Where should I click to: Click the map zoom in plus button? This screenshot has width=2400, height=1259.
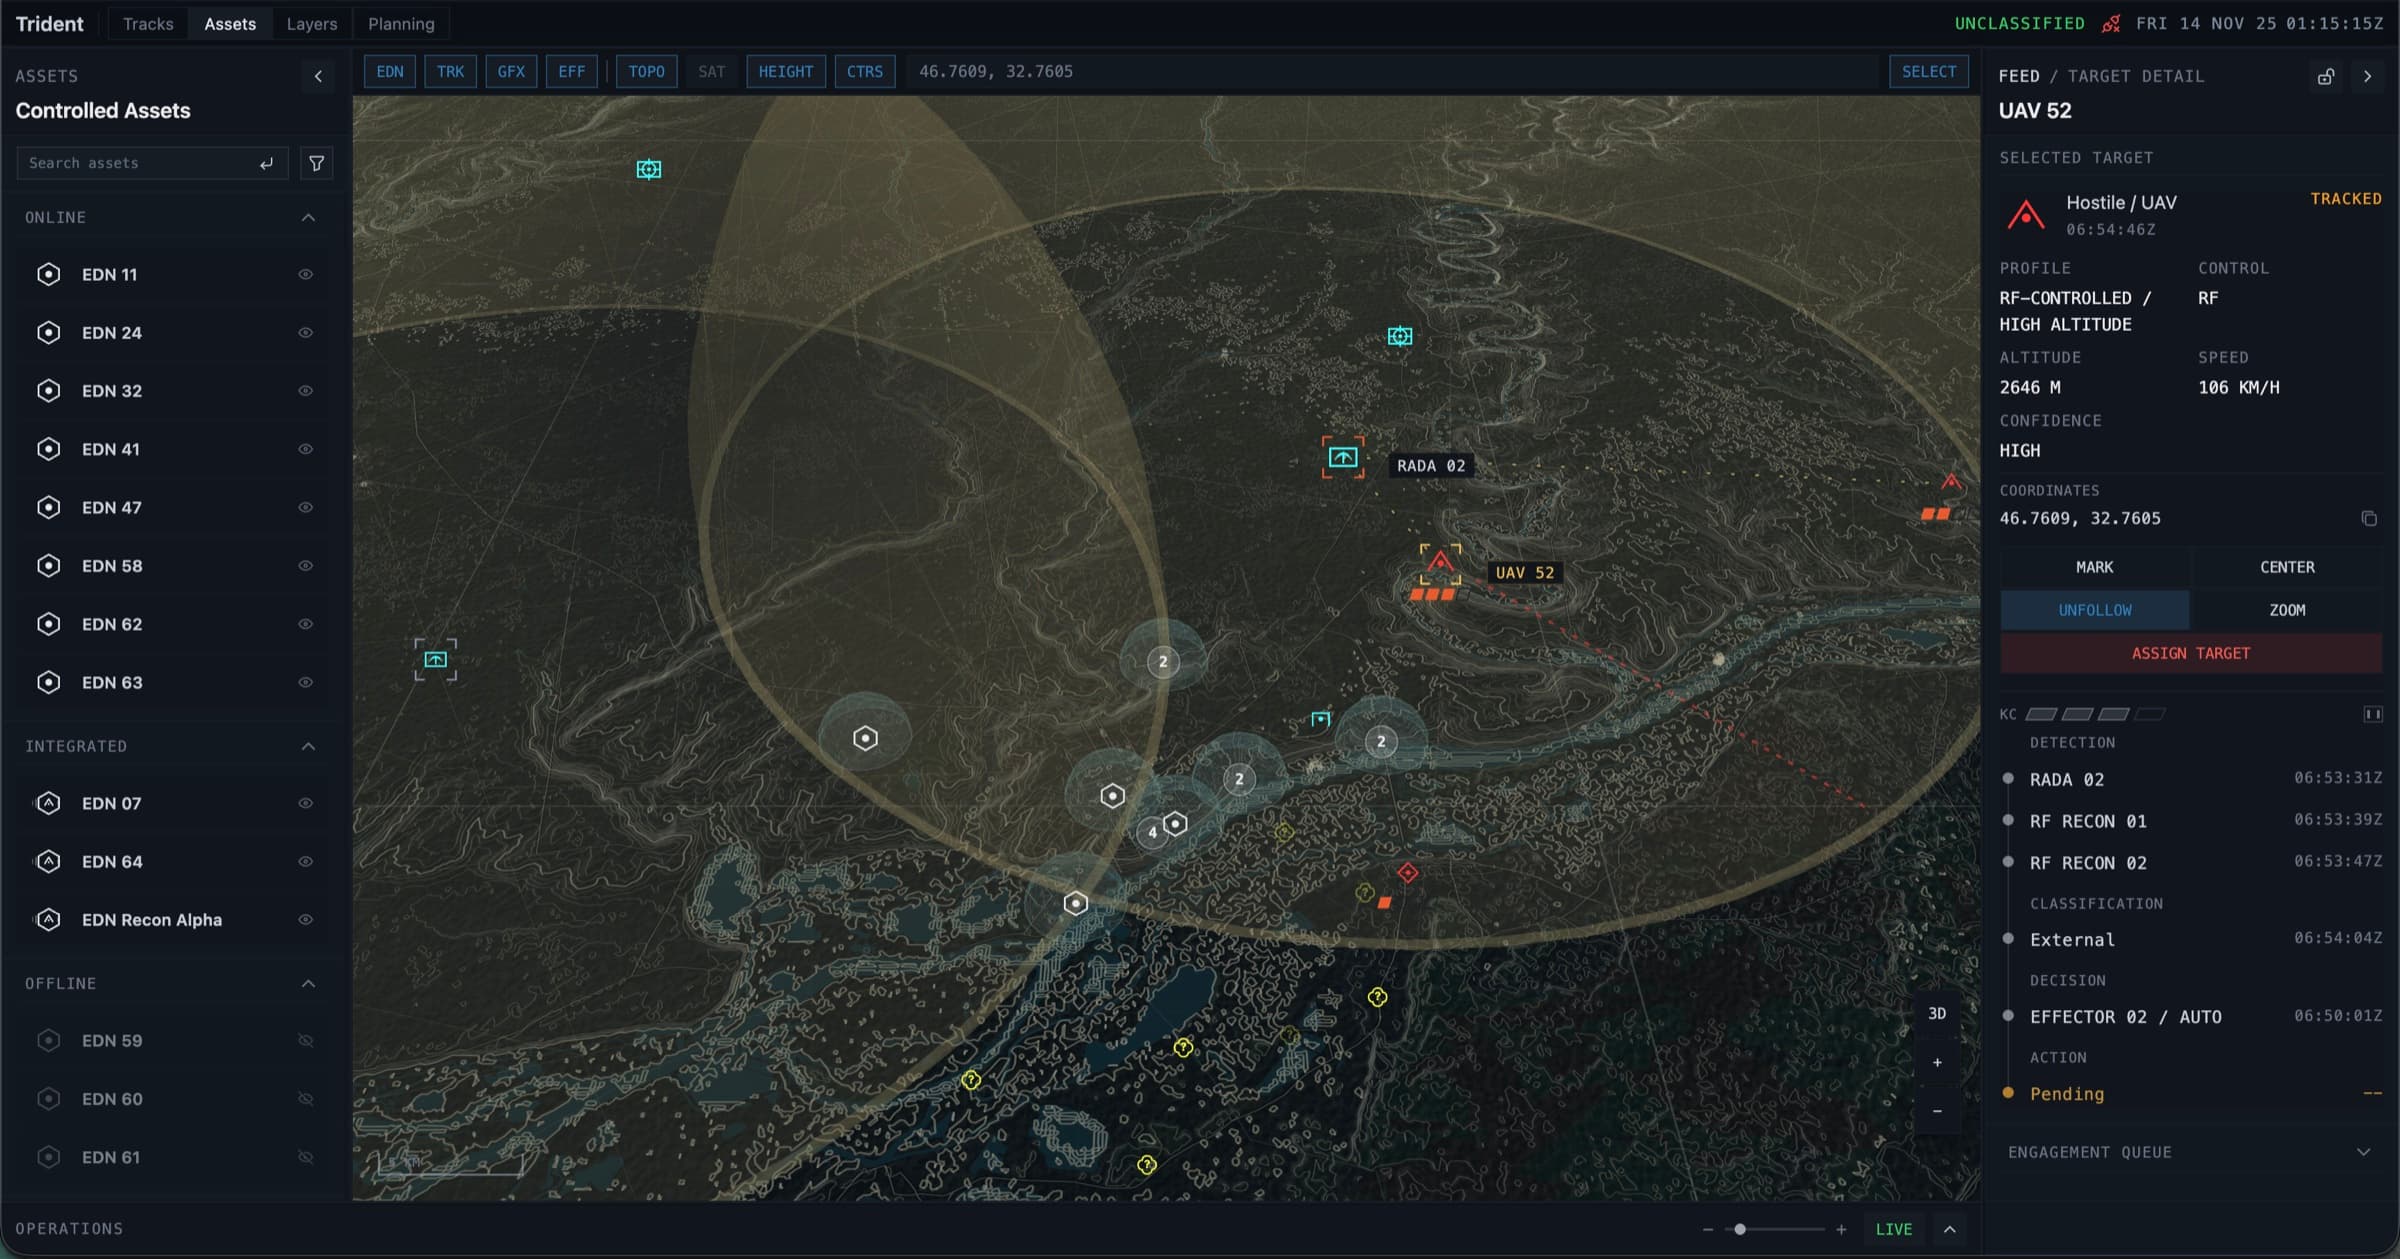[1937, 1062]
